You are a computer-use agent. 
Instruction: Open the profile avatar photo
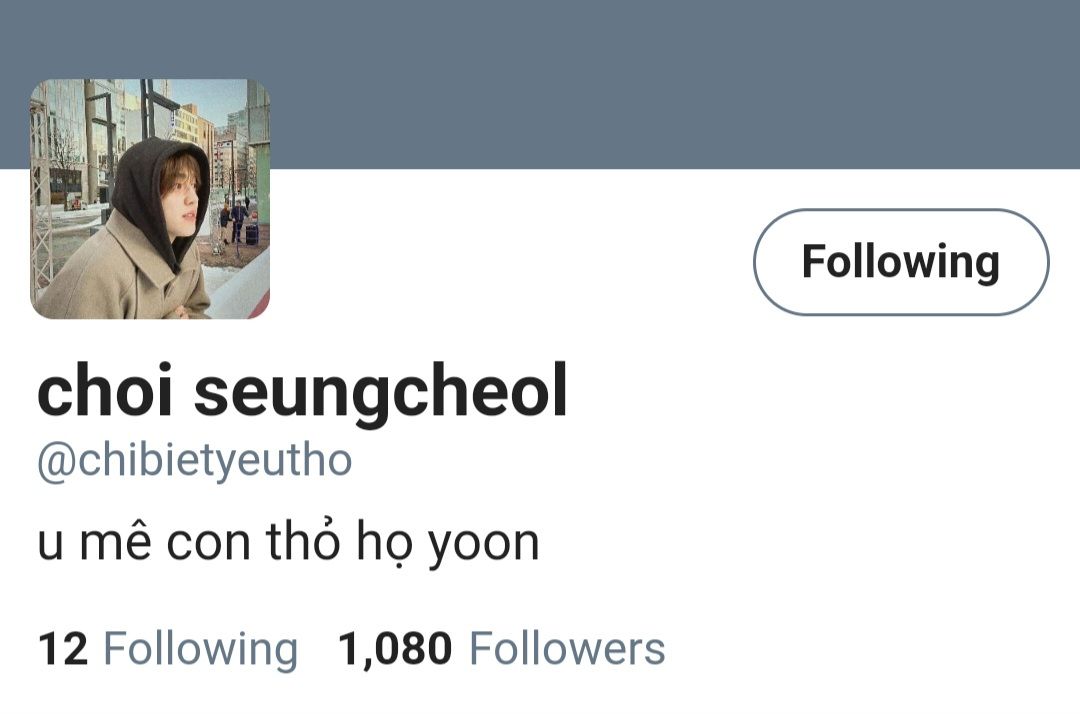click(150, 199)
